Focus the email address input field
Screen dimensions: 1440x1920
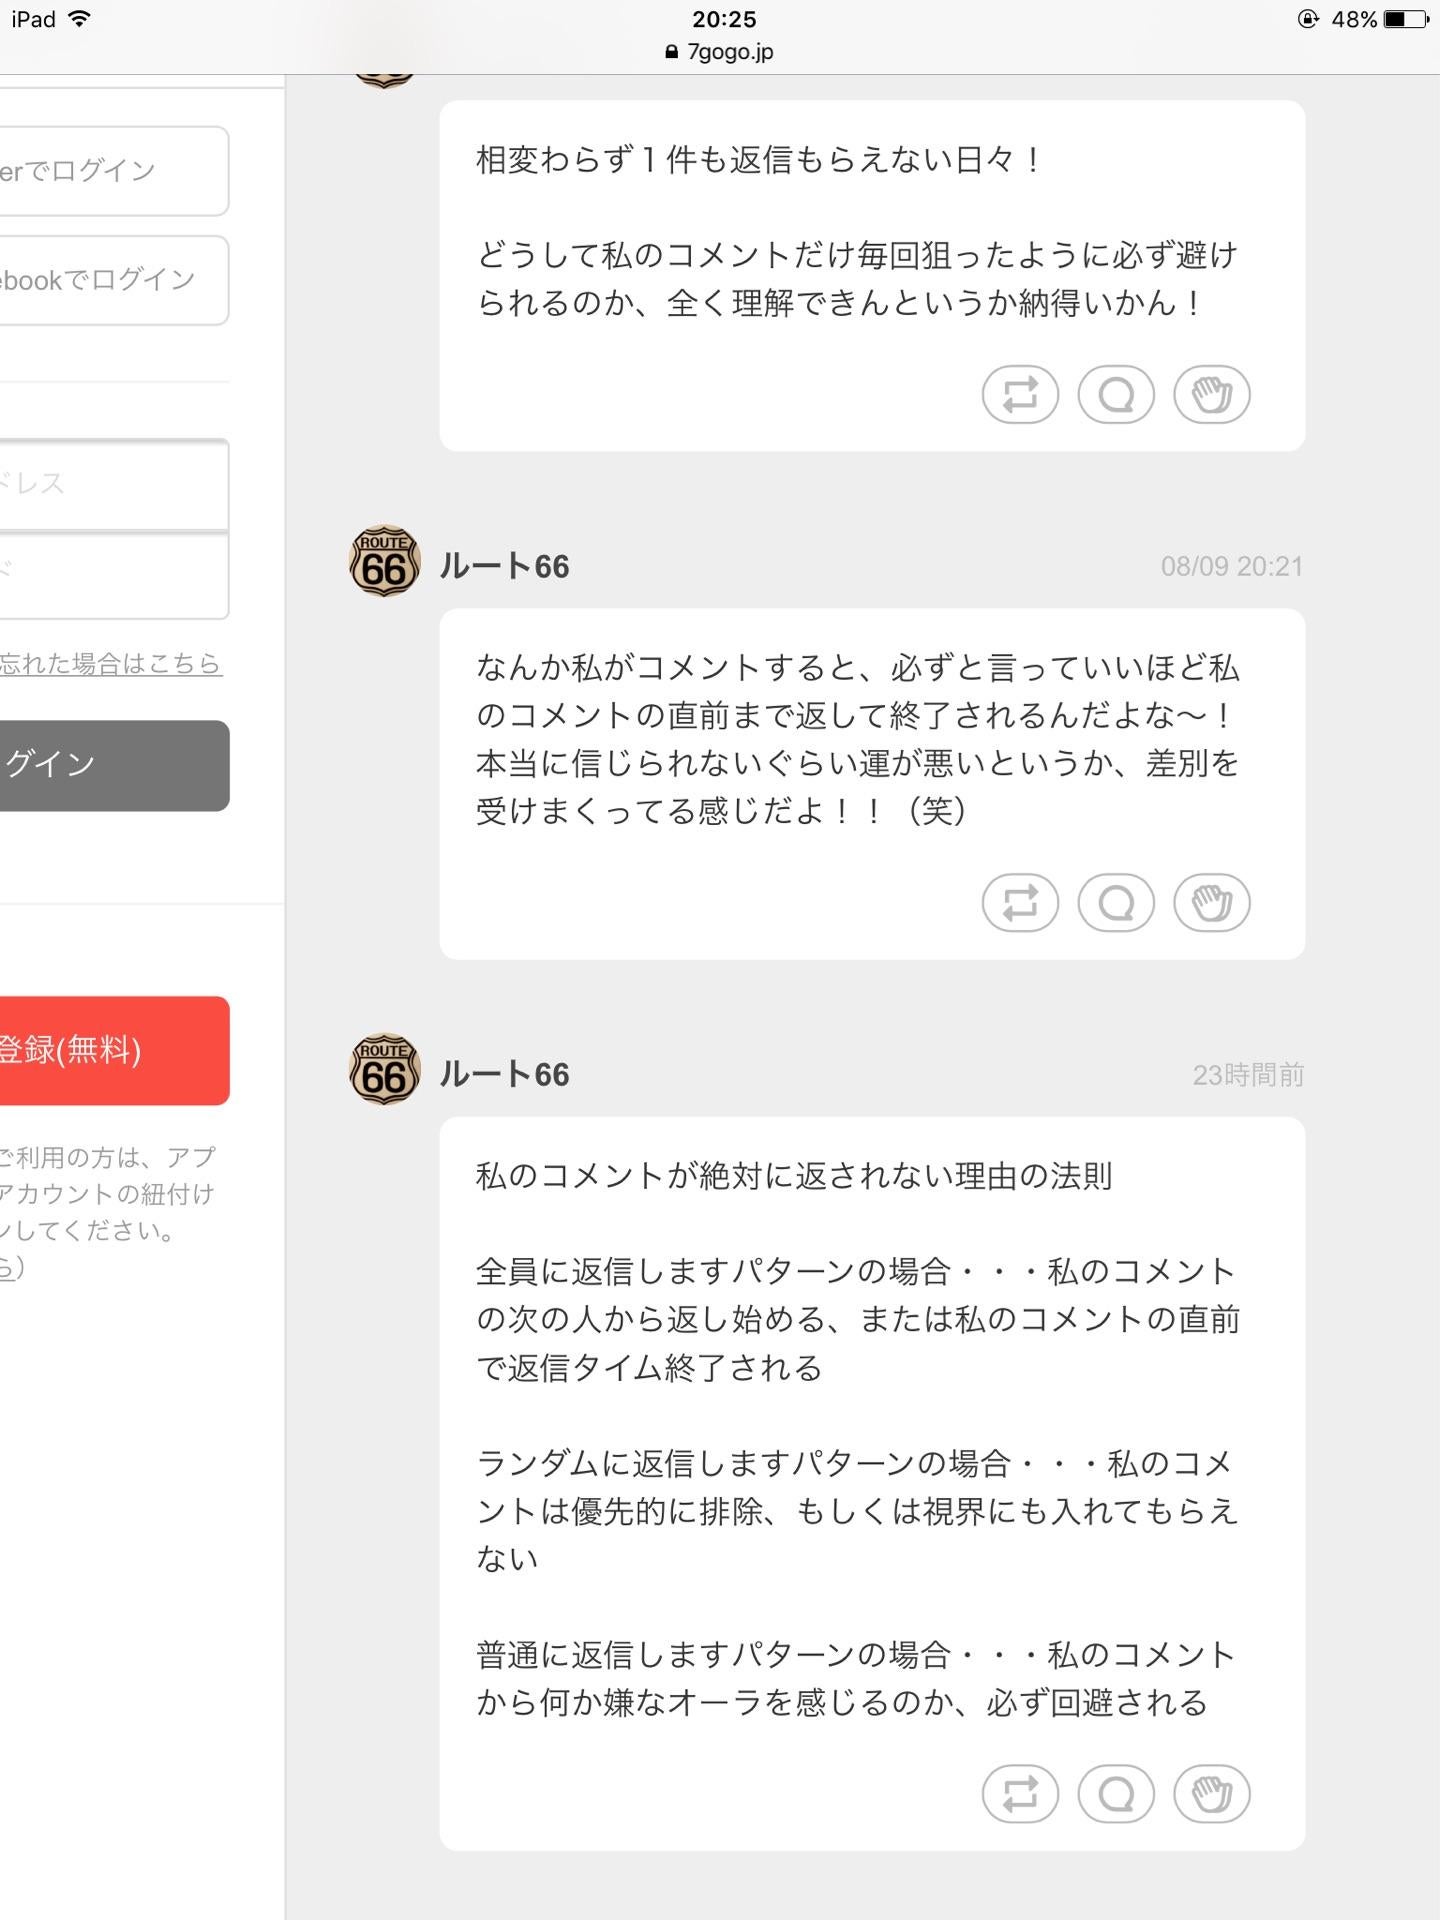114,484
